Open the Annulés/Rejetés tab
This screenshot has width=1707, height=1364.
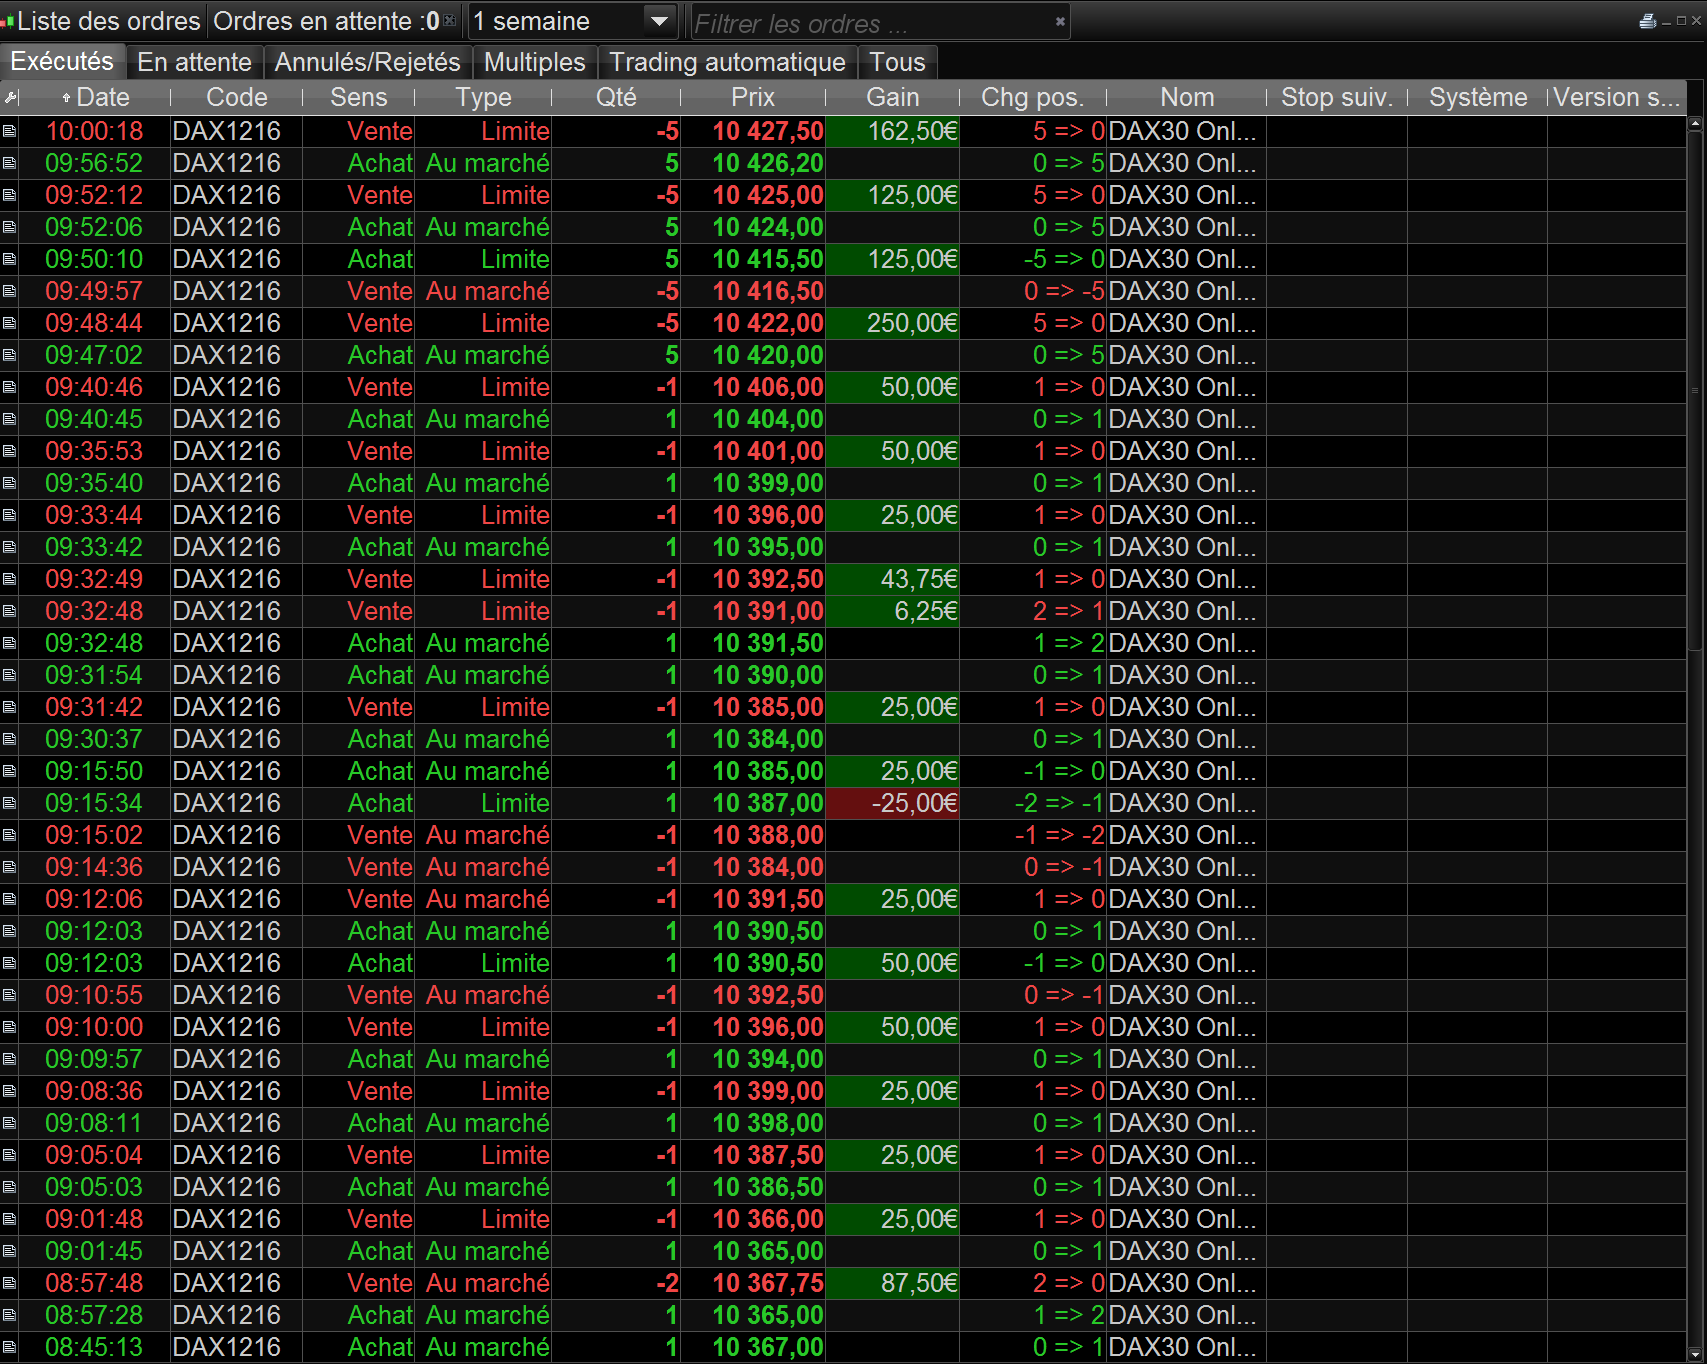coord(367,62)
